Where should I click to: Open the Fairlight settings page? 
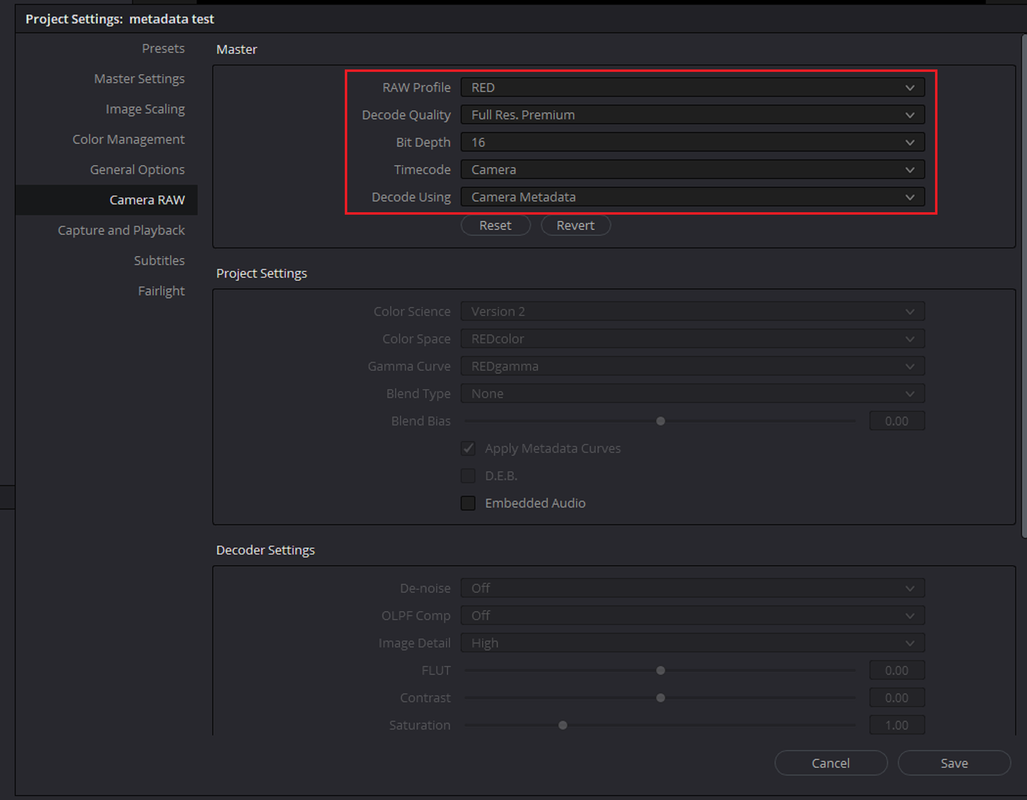[x=161, y=290]
